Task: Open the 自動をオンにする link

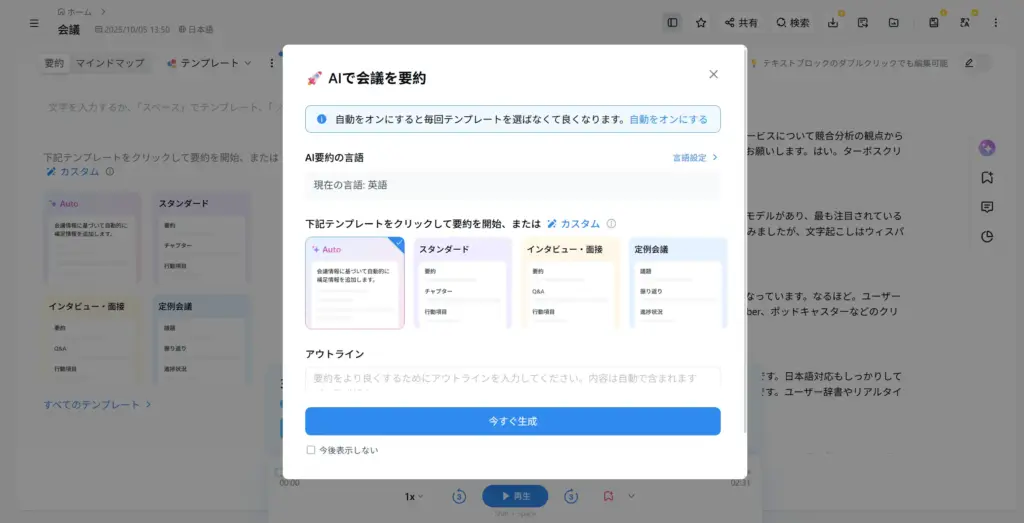Action: [668, 119]
